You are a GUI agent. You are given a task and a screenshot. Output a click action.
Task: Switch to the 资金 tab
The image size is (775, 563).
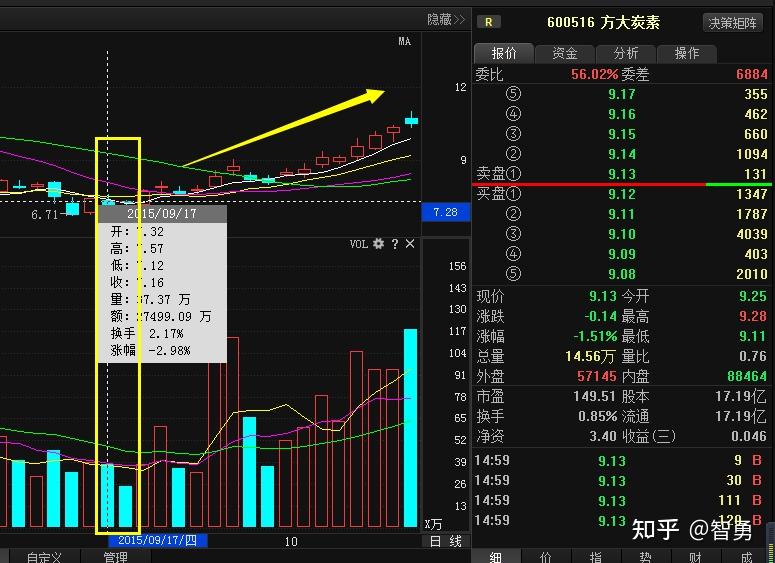click(565, 53)
